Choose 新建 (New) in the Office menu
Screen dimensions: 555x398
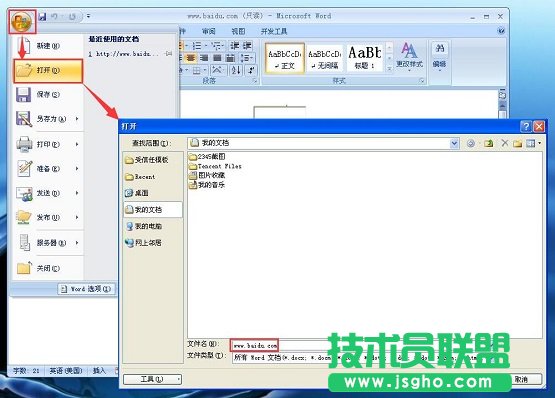coord(48,46)
